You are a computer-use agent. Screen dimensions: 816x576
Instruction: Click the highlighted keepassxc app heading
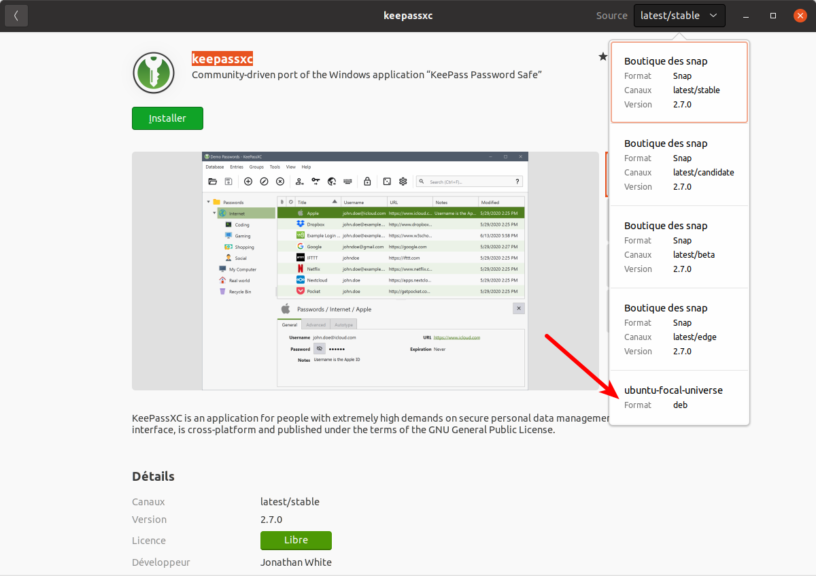coord(222,59)
